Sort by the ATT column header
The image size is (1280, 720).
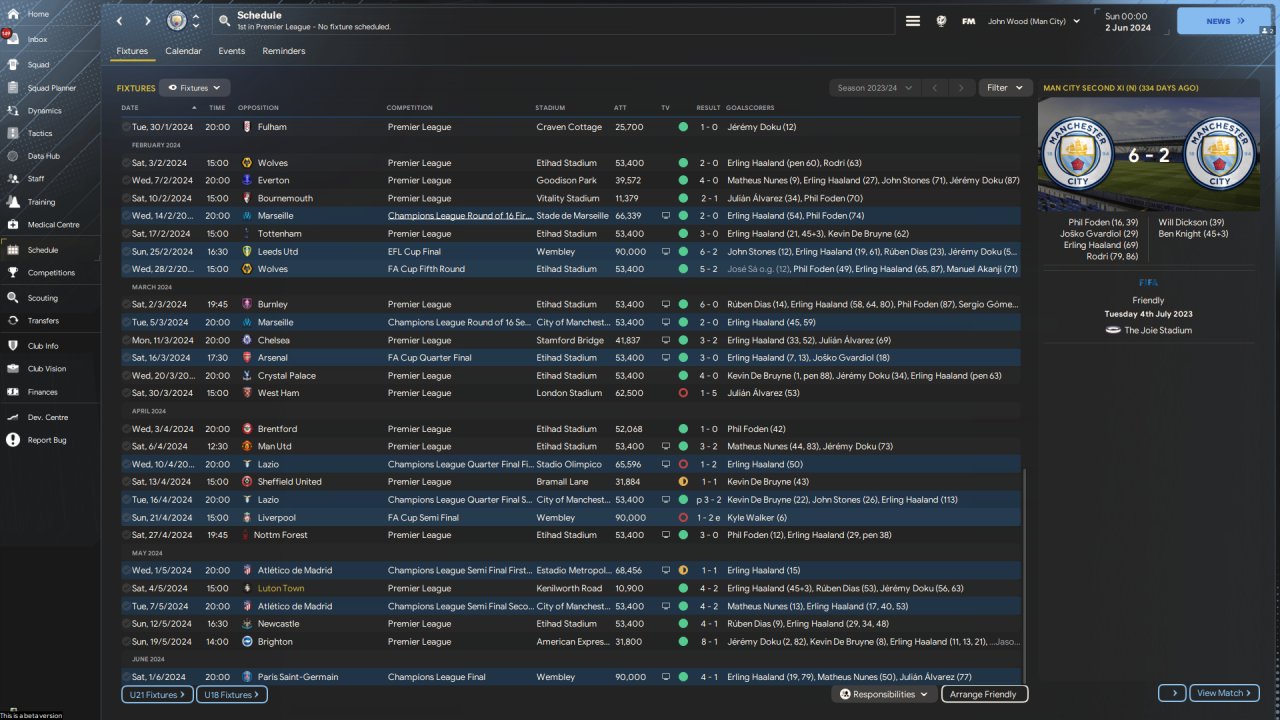coord(620,108)
